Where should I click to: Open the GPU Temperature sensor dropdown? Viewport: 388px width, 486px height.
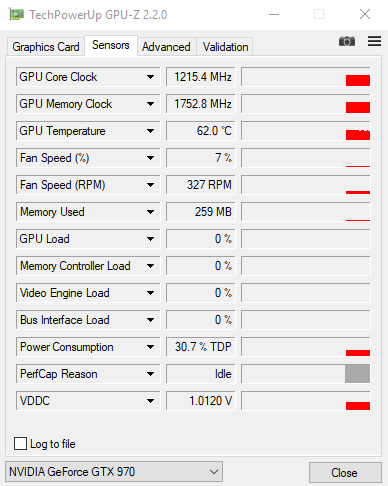point(150,131)
